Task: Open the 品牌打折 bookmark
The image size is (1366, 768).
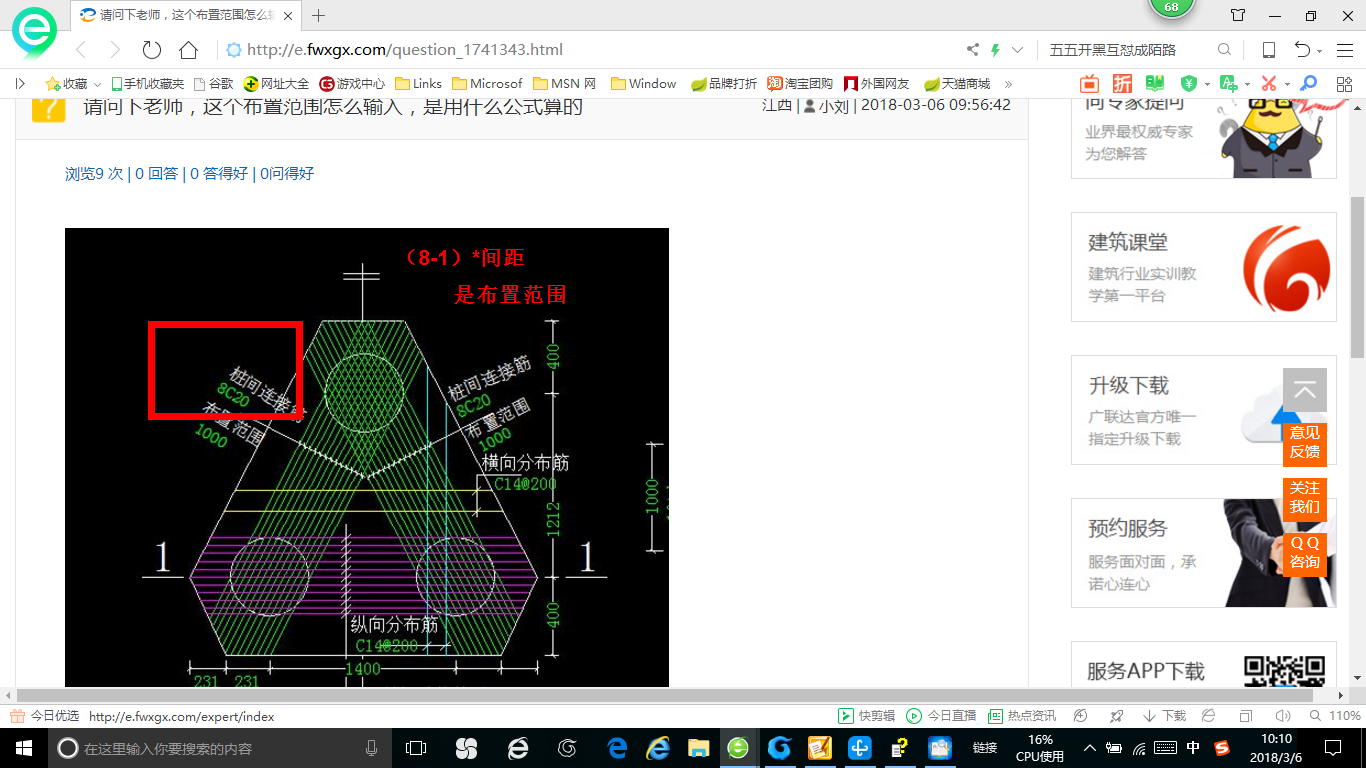Action: tap(724, 84)
